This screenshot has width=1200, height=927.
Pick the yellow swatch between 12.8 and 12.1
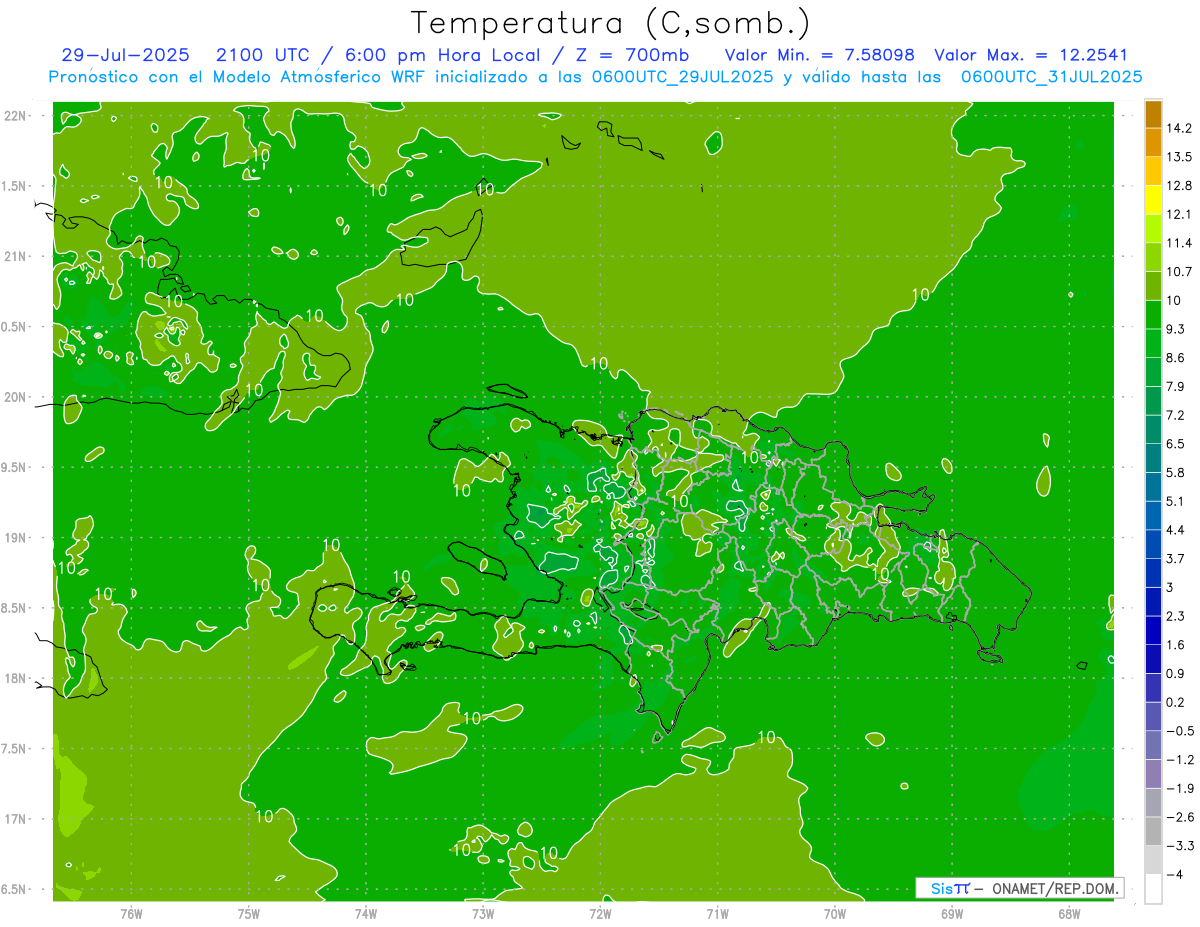click(1153, 200)
